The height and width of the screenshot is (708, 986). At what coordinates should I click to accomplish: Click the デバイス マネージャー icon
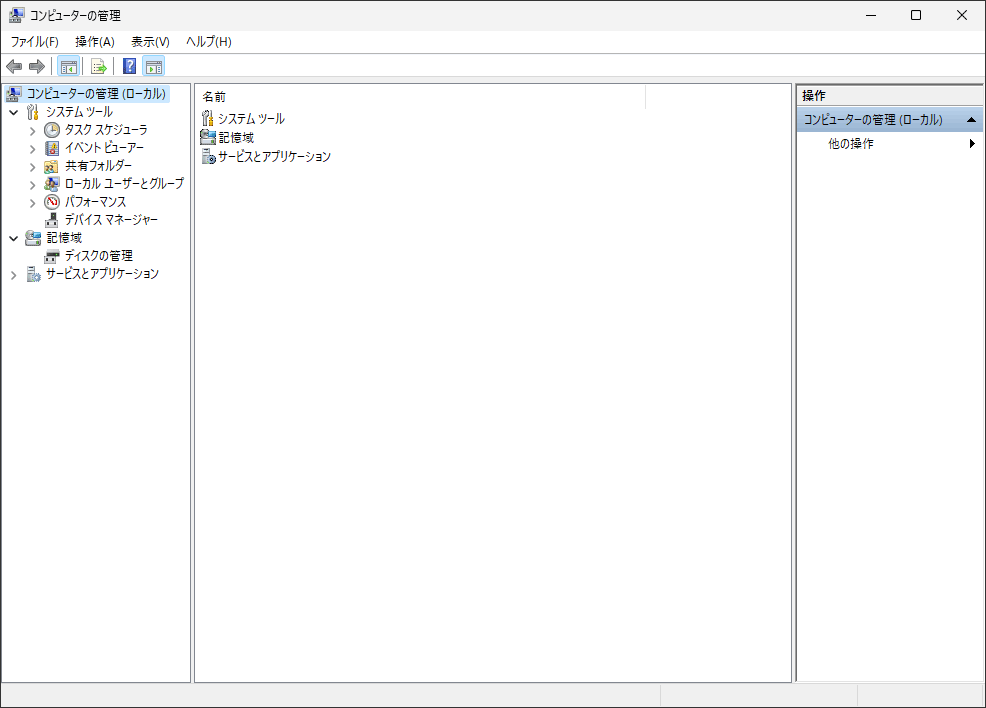tap(52, 220)
